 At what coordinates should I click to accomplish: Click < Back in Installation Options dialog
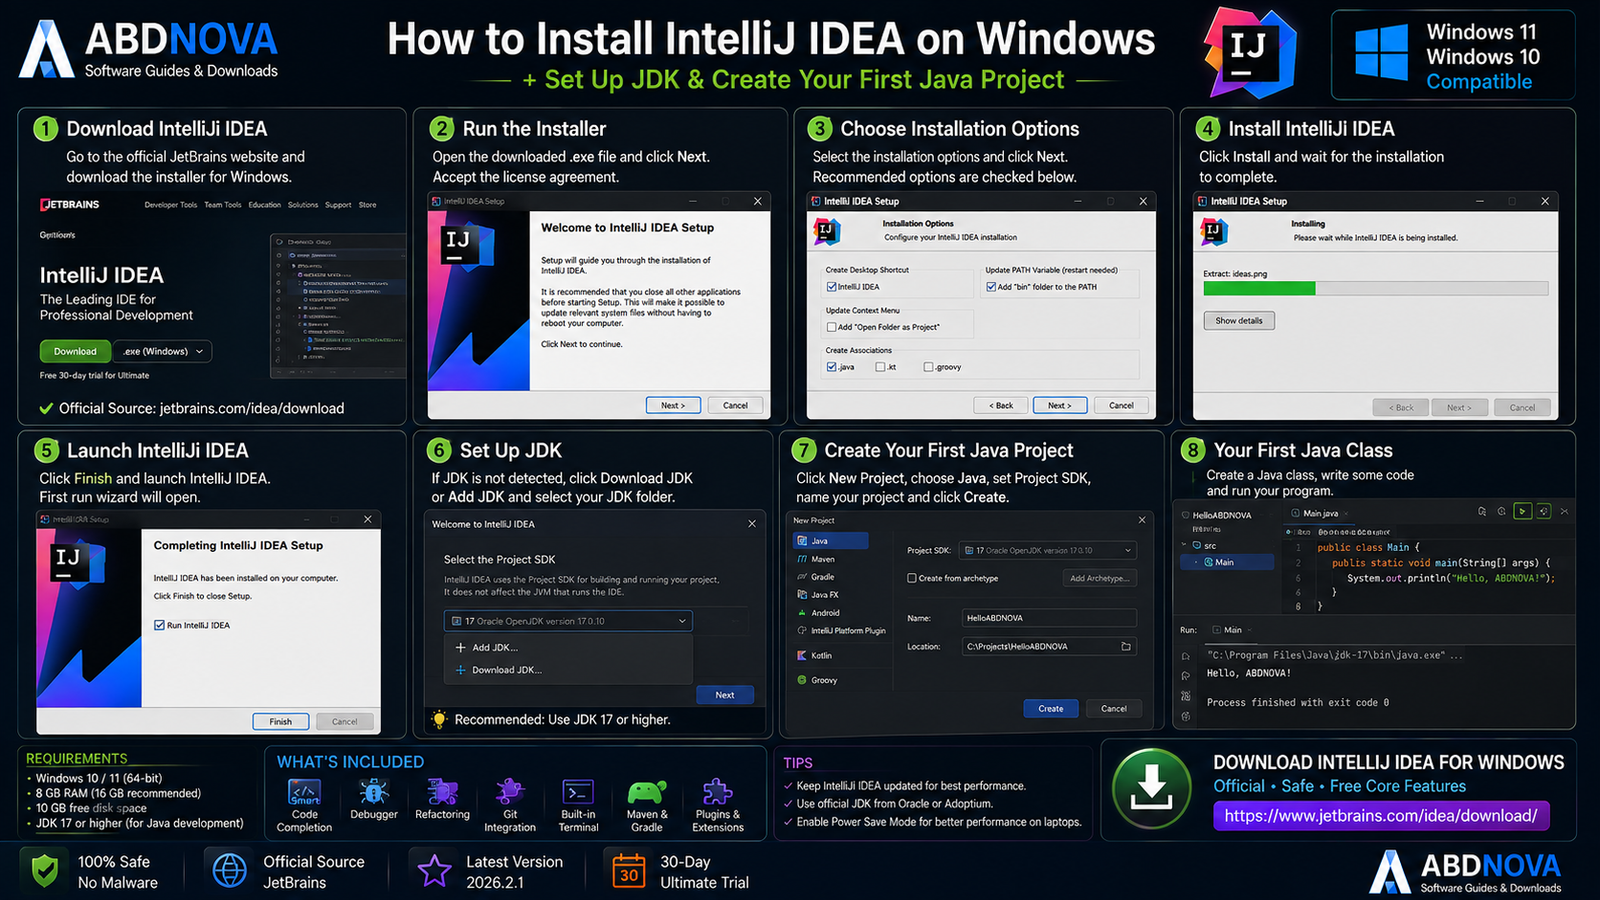click(1001, 405)
